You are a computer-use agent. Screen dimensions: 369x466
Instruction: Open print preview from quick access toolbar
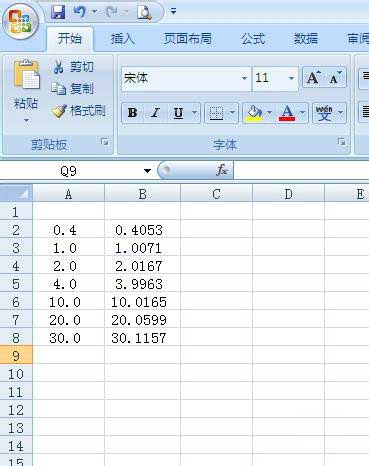point(145,12)
